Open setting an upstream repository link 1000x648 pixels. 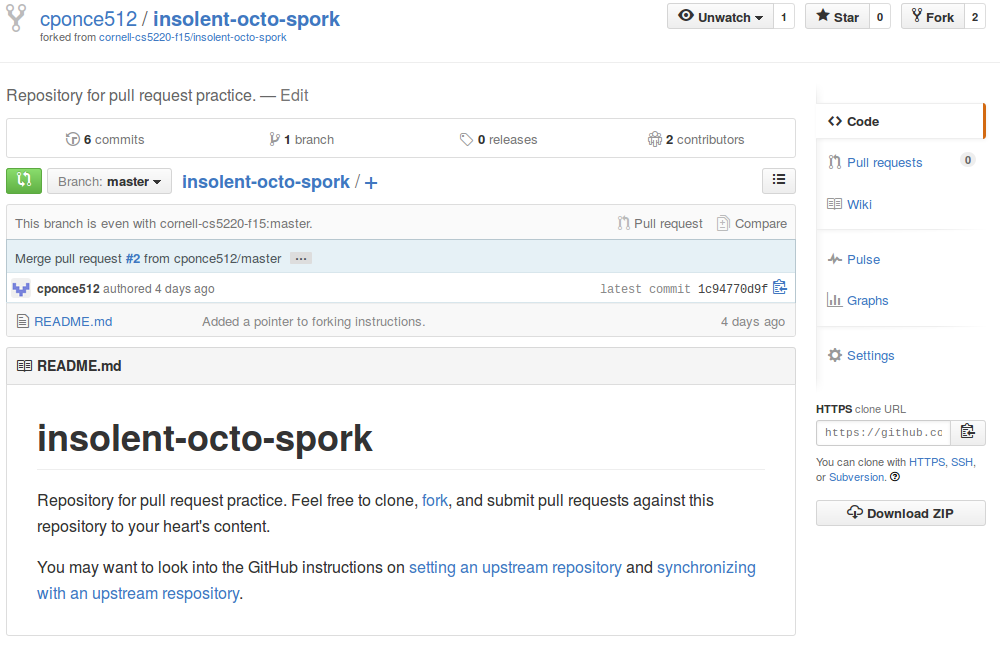pos(515,568)
